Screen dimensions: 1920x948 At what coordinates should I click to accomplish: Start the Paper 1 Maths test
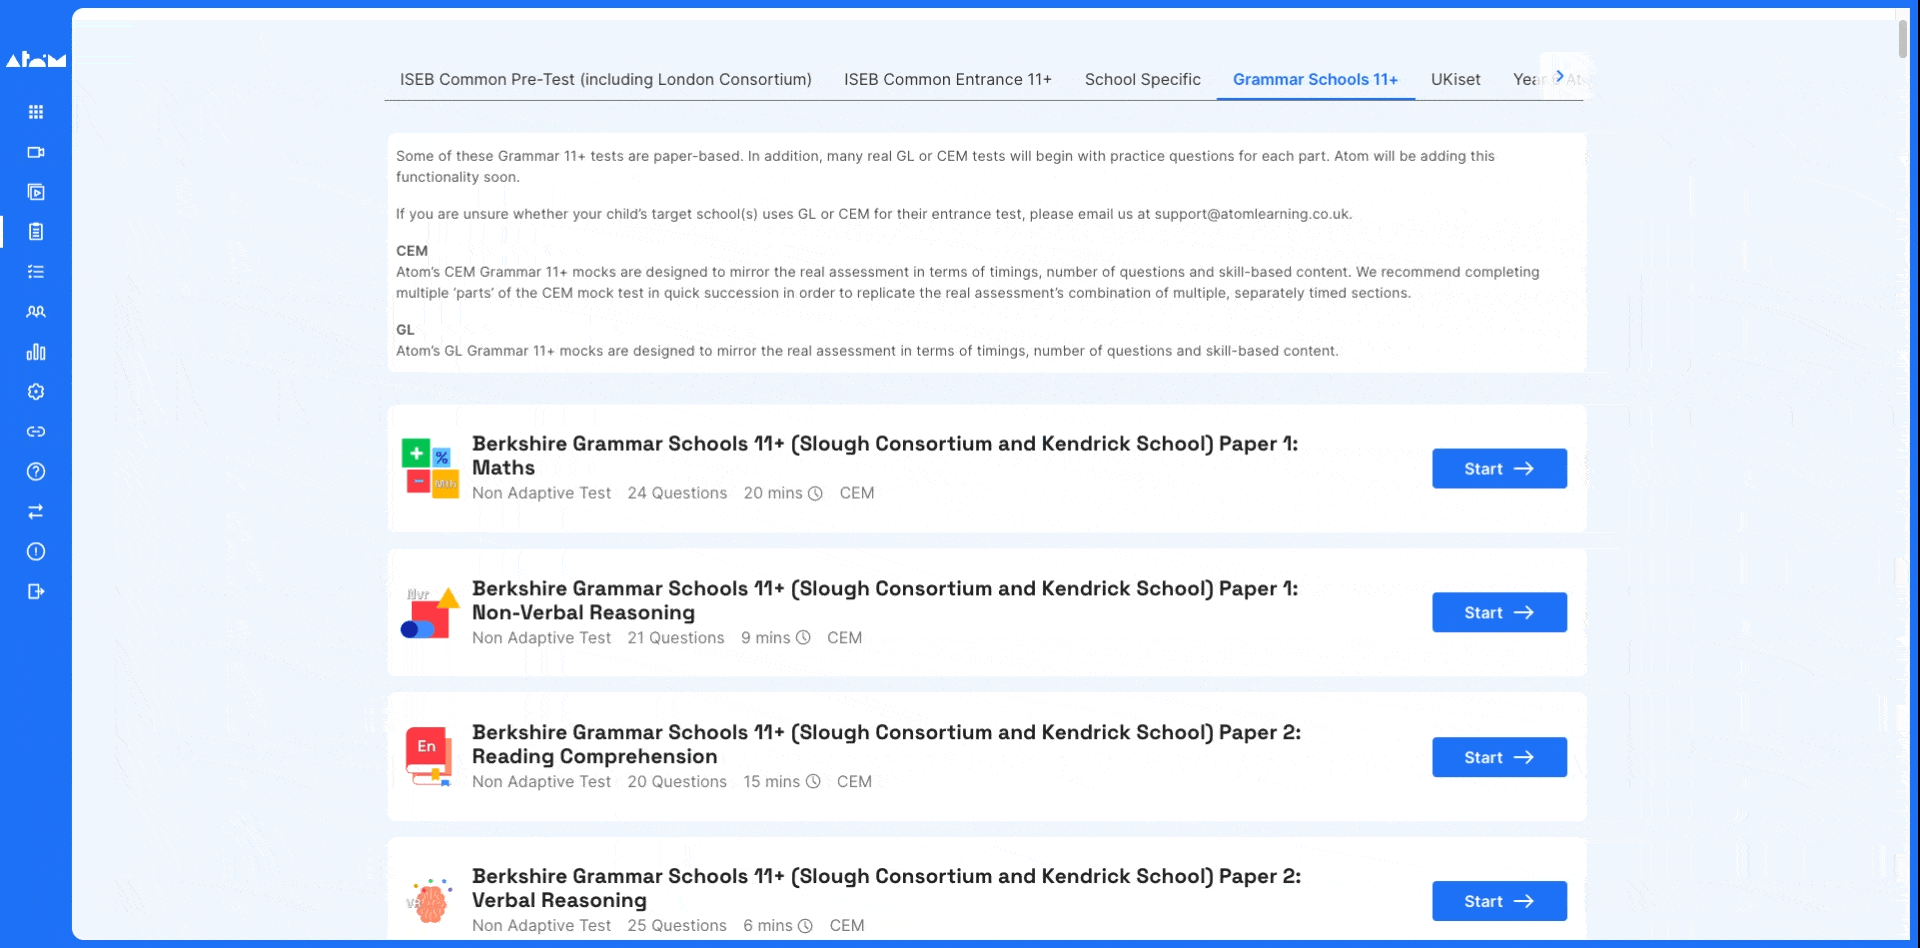click(x=1499, y=469)
